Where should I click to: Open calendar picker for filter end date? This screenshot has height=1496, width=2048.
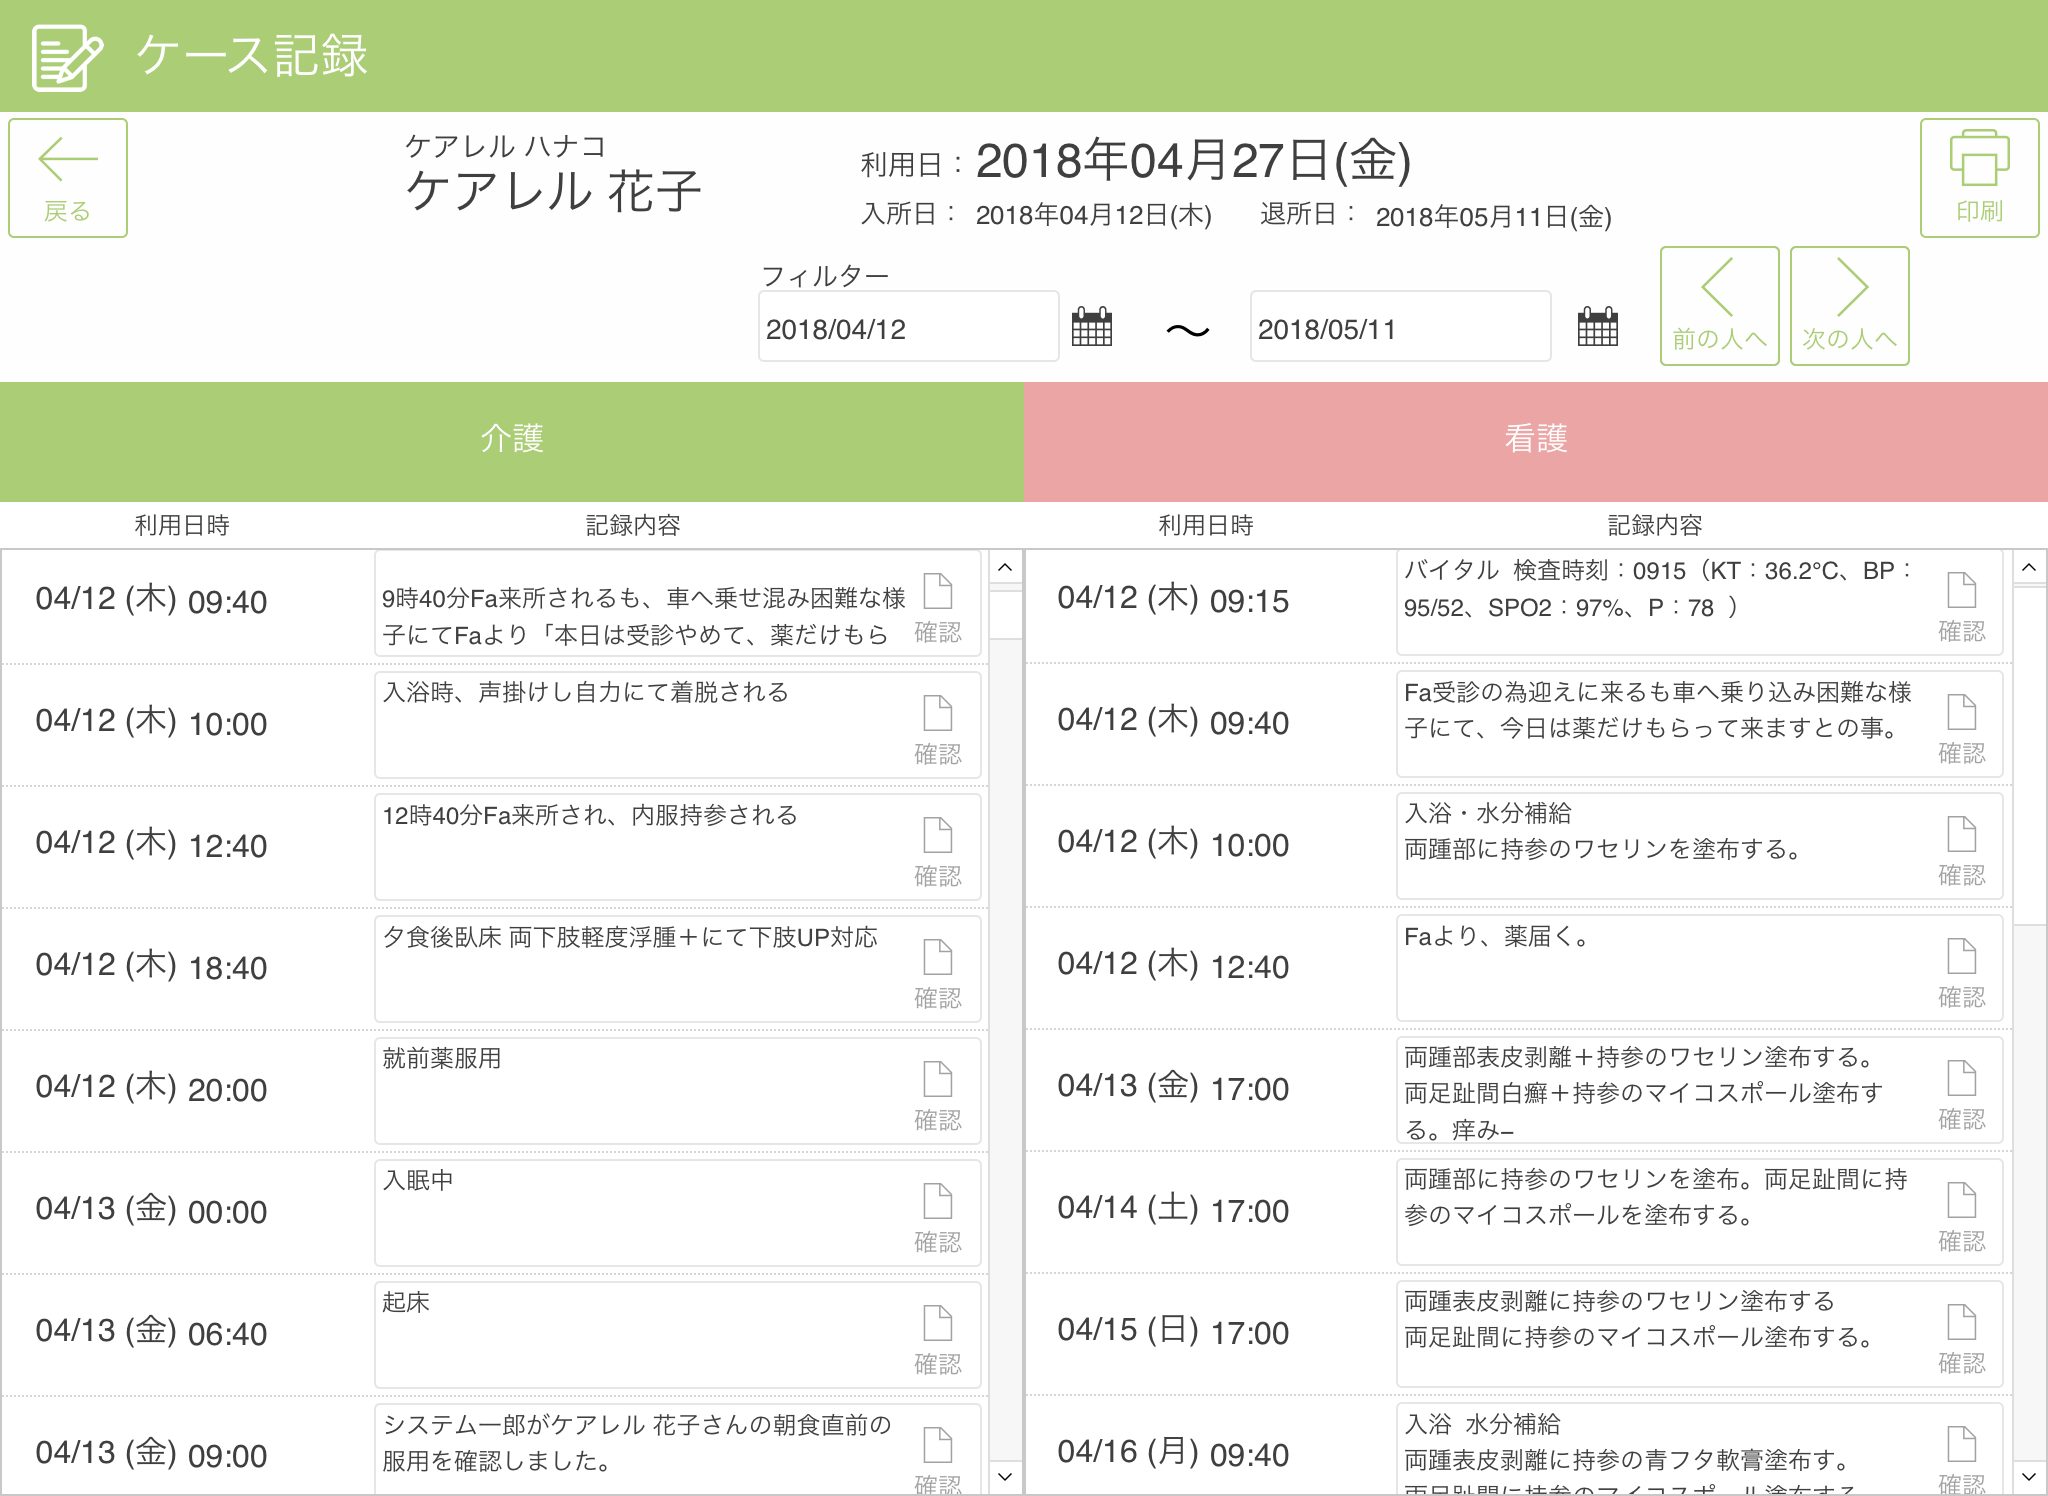[x=1597, y=327]
